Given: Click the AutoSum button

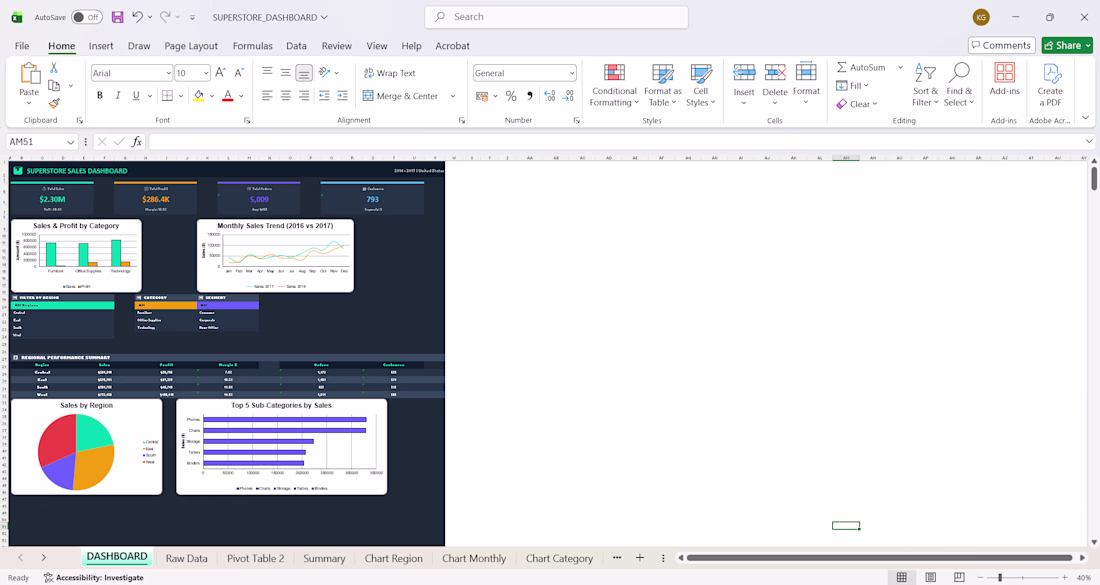Looking at the screenshot, I should pyautogui.click(x=861, y=67).
